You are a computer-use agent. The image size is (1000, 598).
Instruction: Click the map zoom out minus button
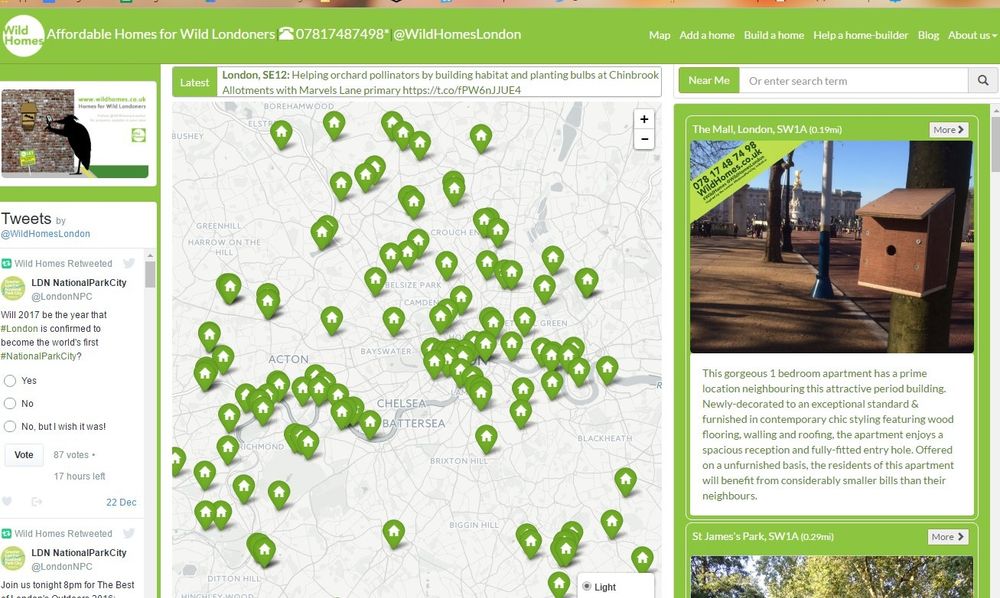(644, 139)
